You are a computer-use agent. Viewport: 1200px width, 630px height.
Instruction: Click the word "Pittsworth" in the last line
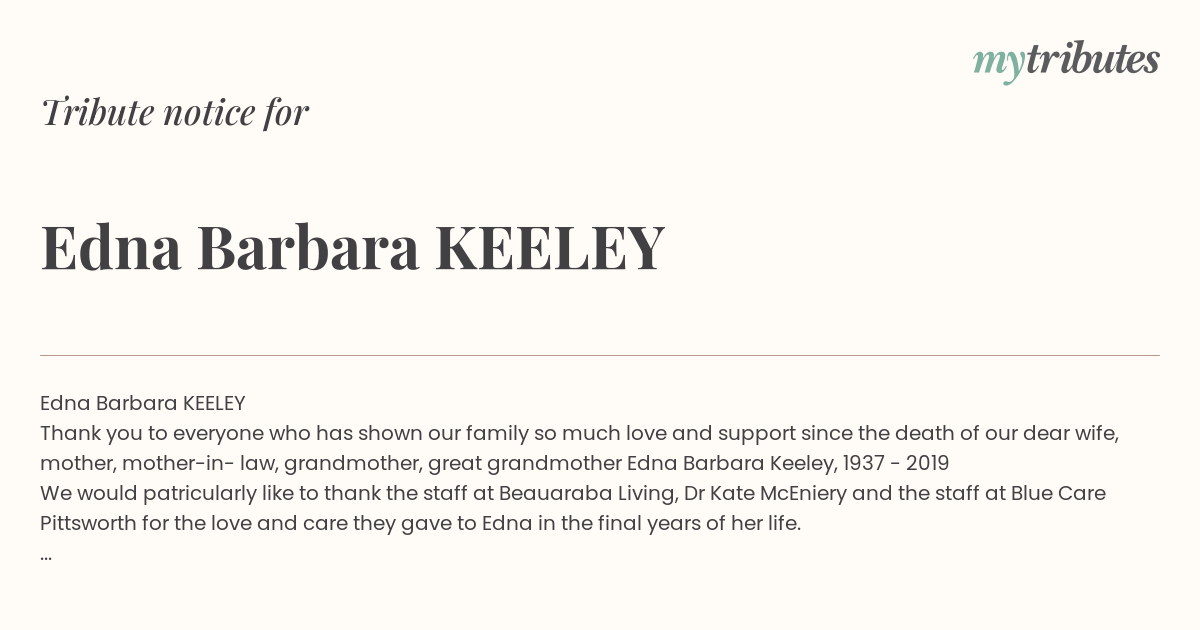pos(89,523)
